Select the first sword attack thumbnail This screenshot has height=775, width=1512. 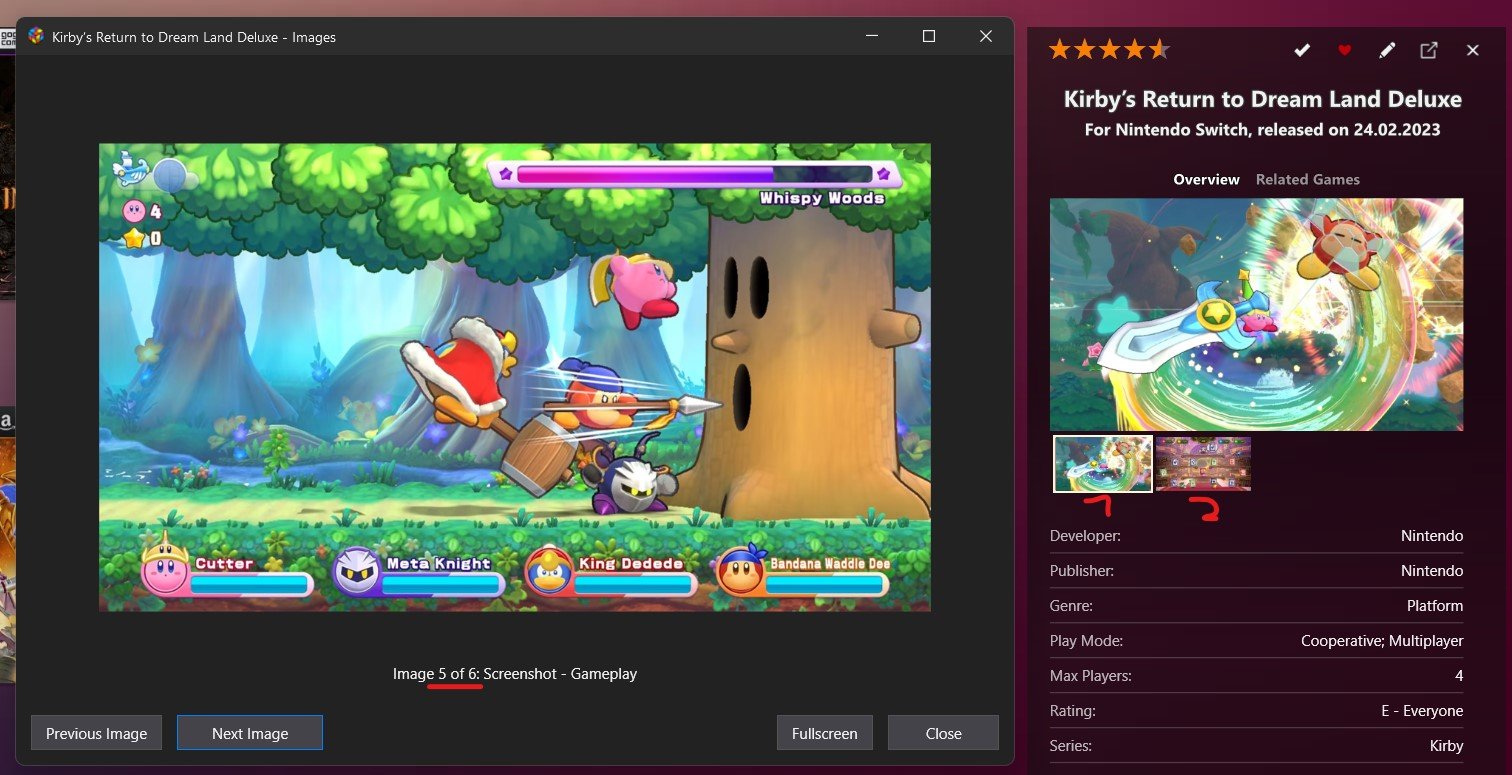click(x=1102, y=464)
